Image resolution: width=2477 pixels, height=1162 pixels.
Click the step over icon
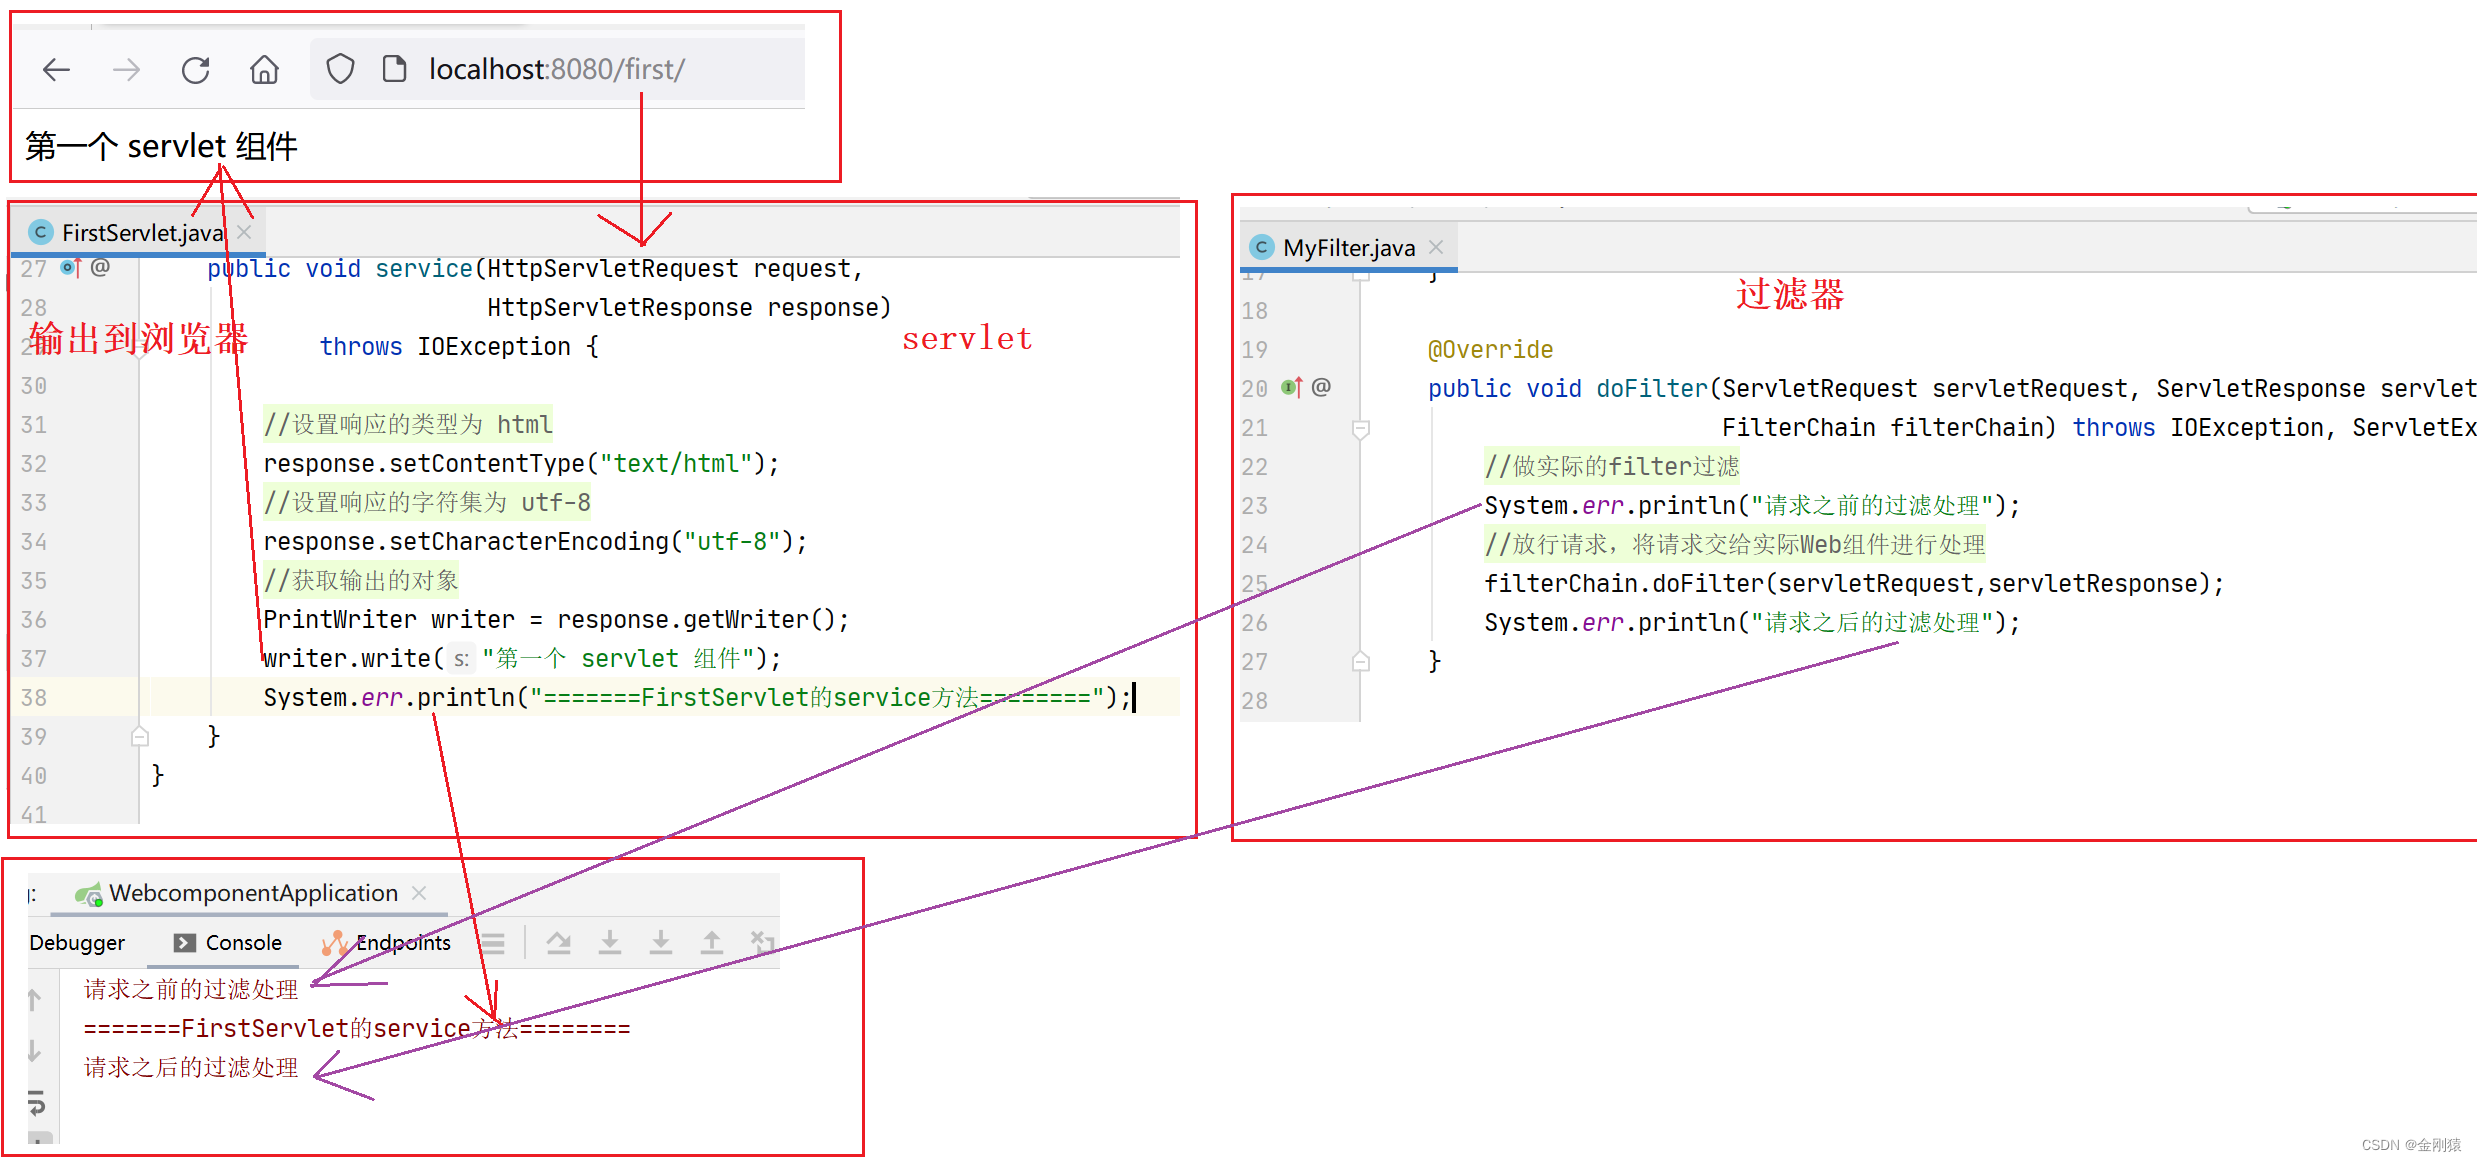pyautogui.click(x=559, y=942)
